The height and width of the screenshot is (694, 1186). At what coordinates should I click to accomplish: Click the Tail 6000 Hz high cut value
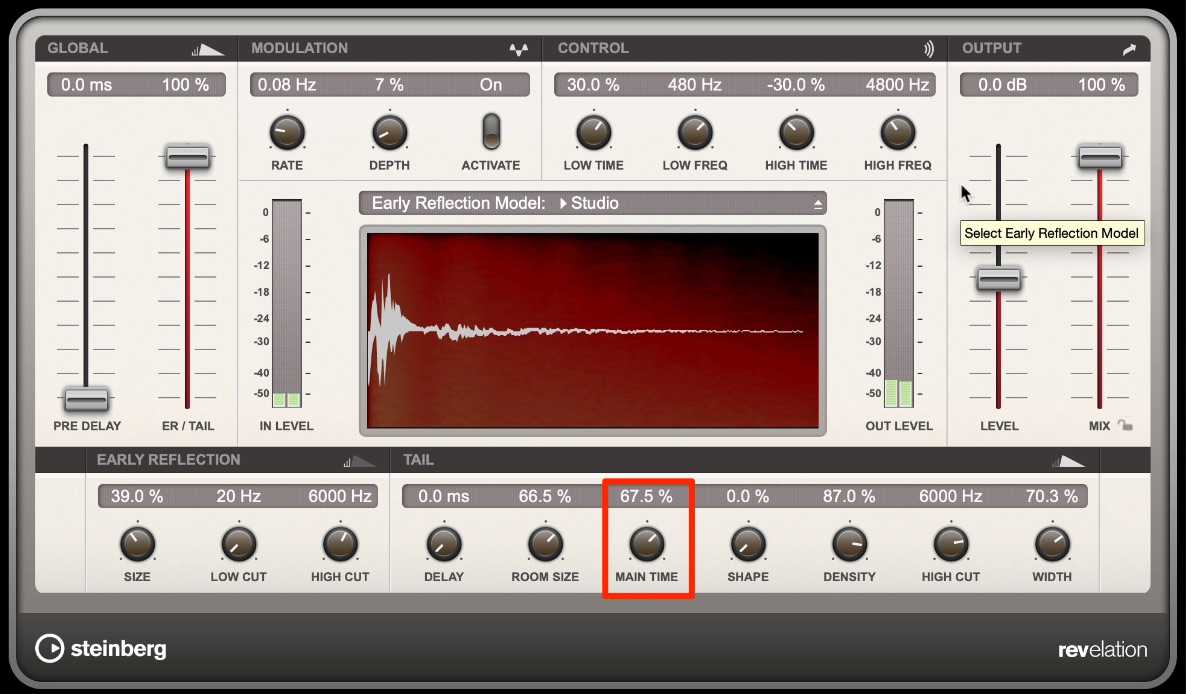[951, 496]
